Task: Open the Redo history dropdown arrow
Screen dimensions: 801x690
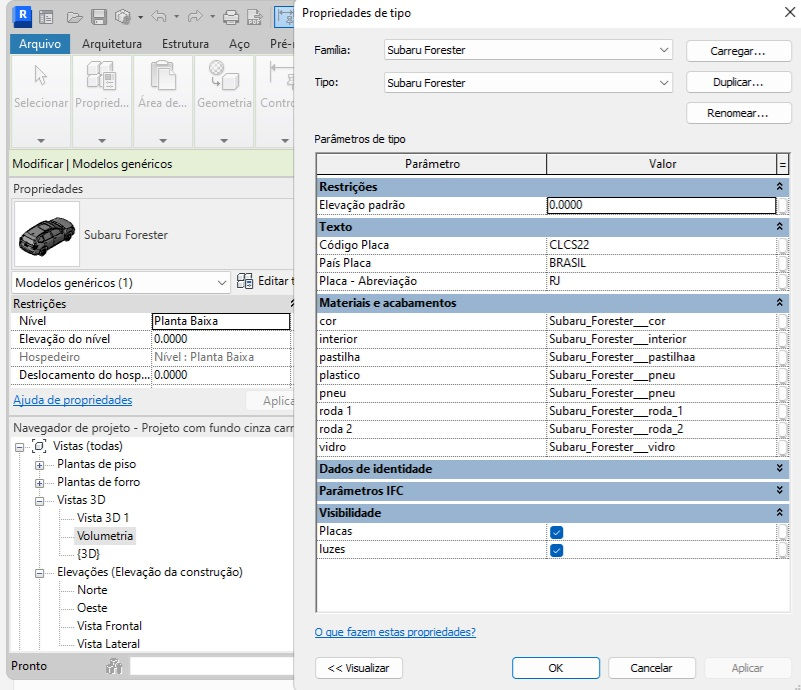Action: 212,17
